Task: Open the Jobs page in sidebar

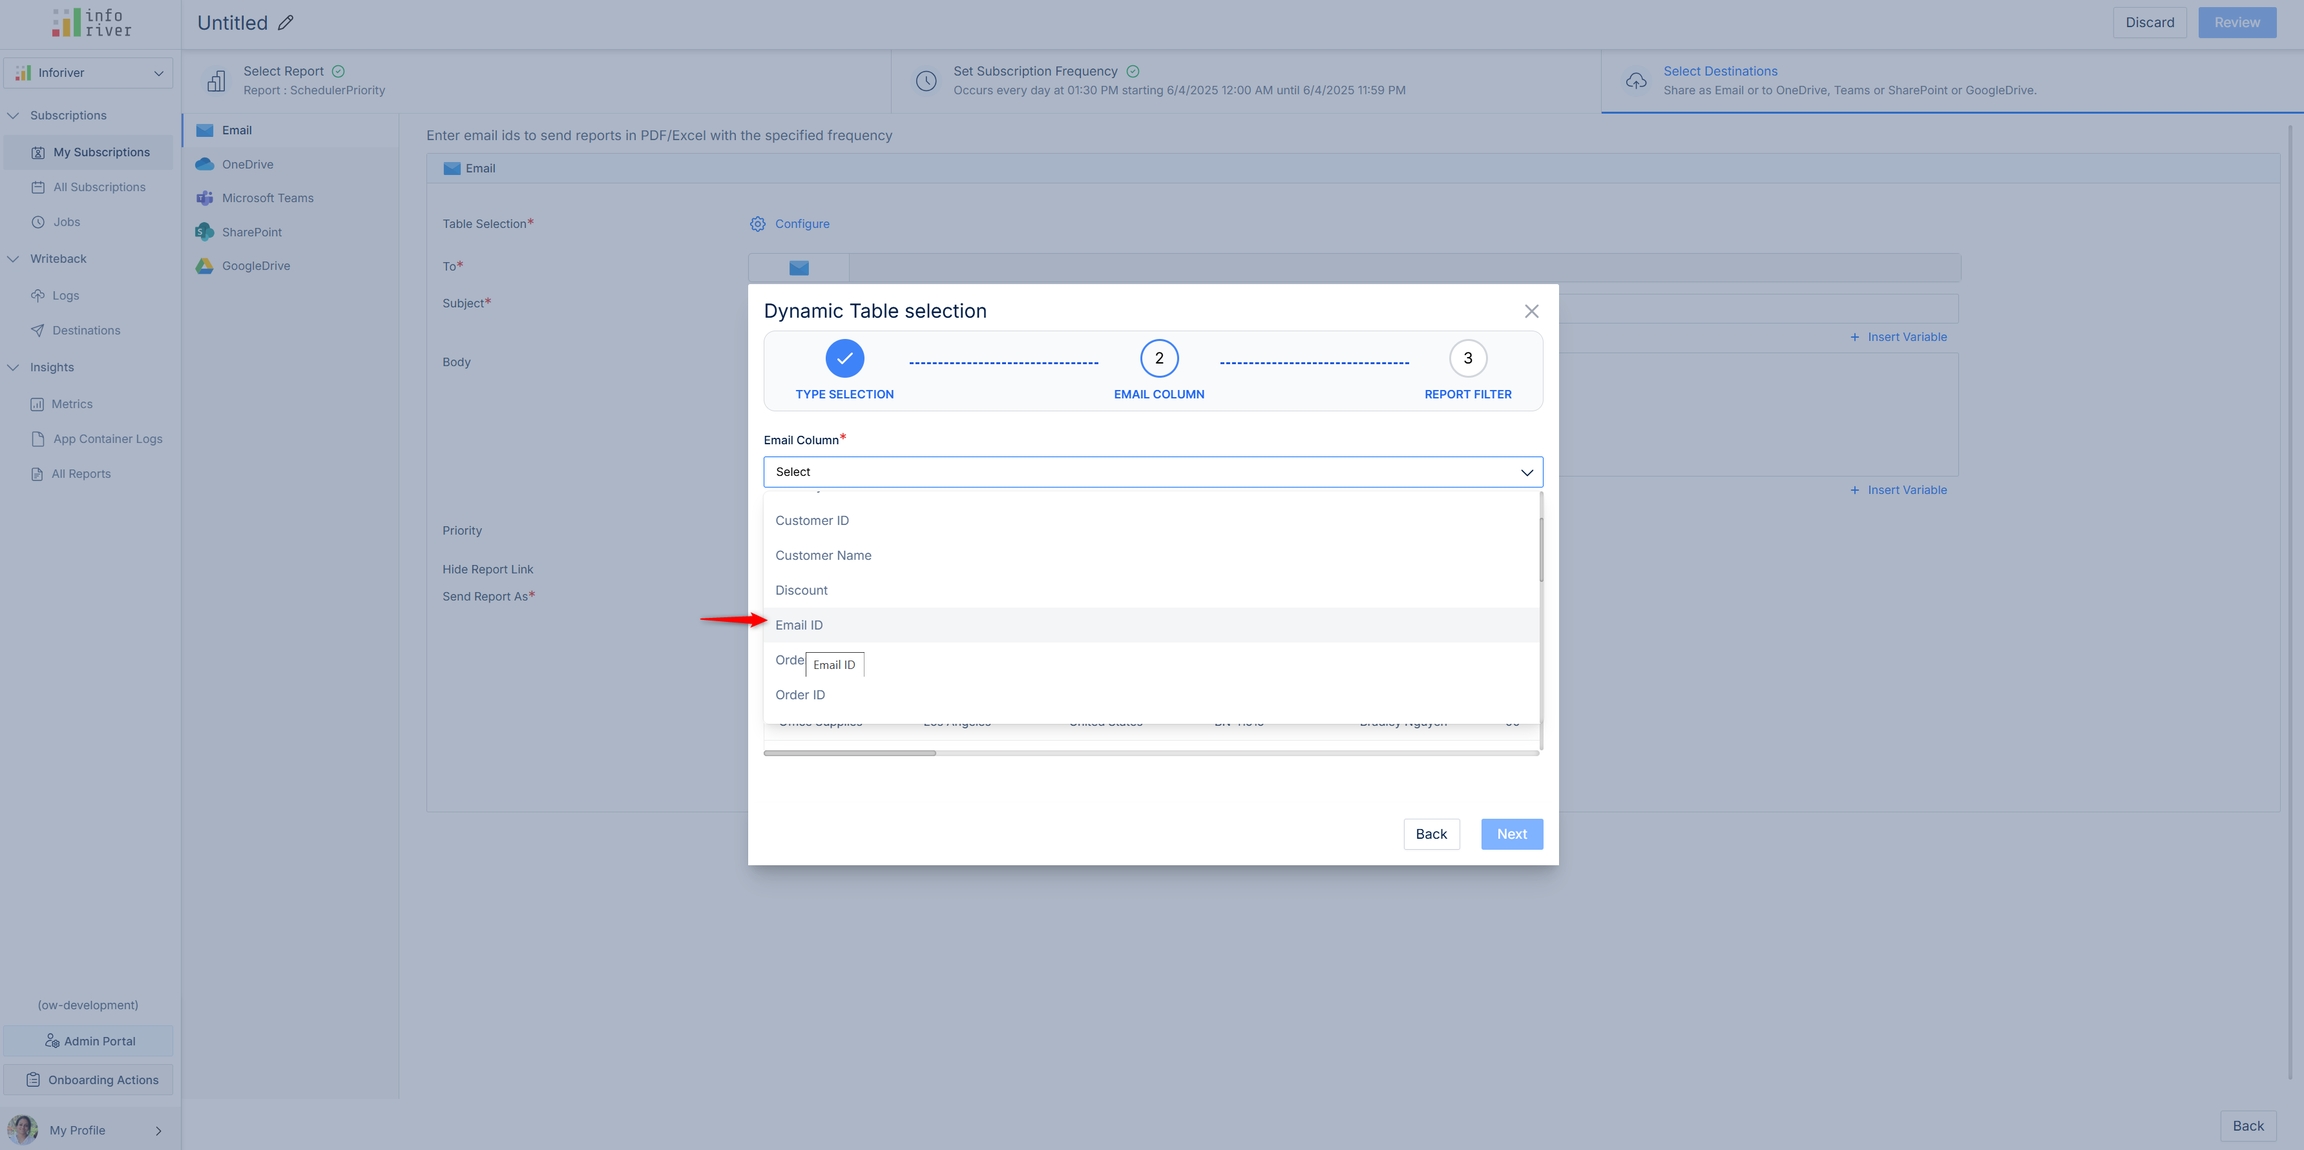Action: [66, 222]
